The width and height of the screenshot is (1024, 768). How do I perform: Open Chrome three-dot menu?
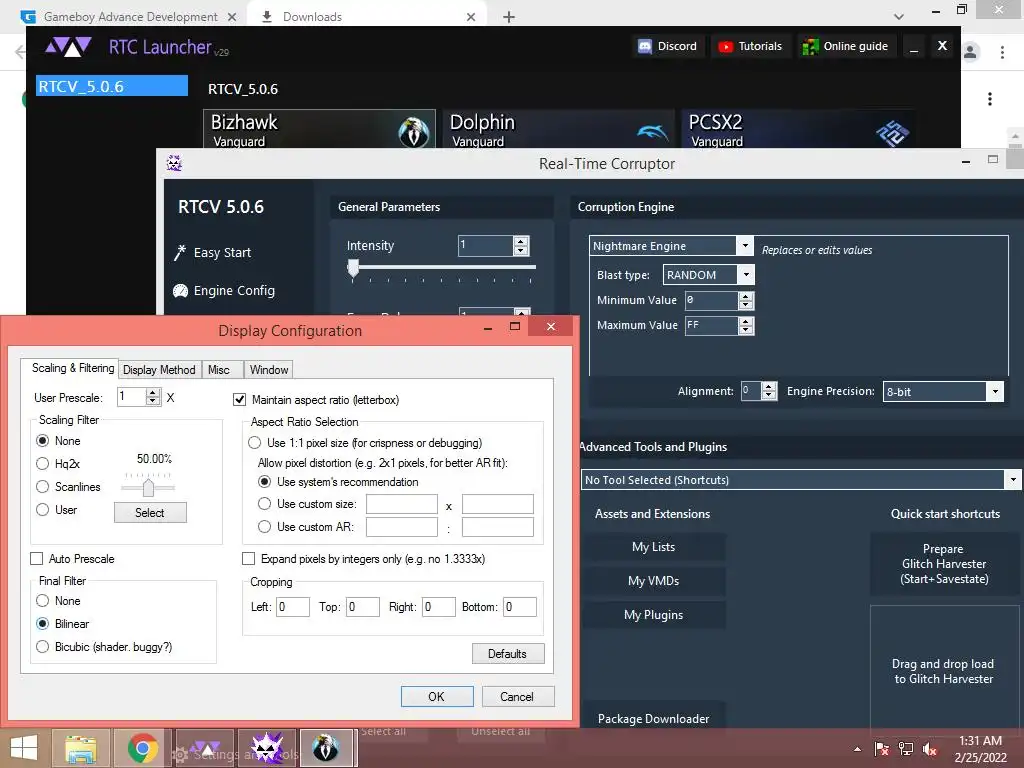pos(1002,52)
